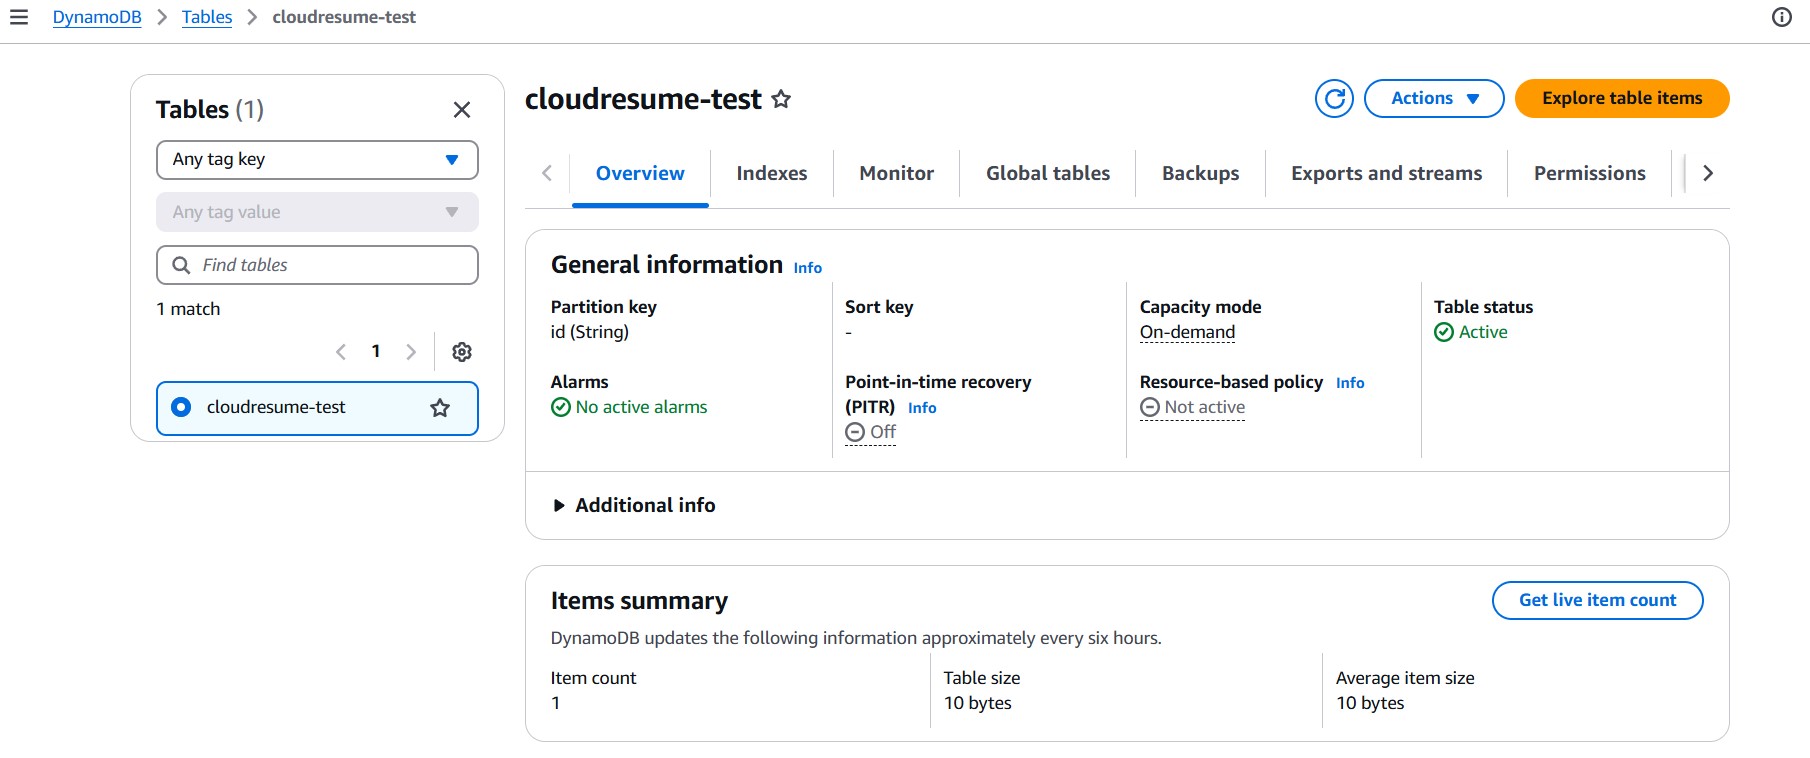
Task: Click Get live item count button
Action: click(x=1597, y=601)
